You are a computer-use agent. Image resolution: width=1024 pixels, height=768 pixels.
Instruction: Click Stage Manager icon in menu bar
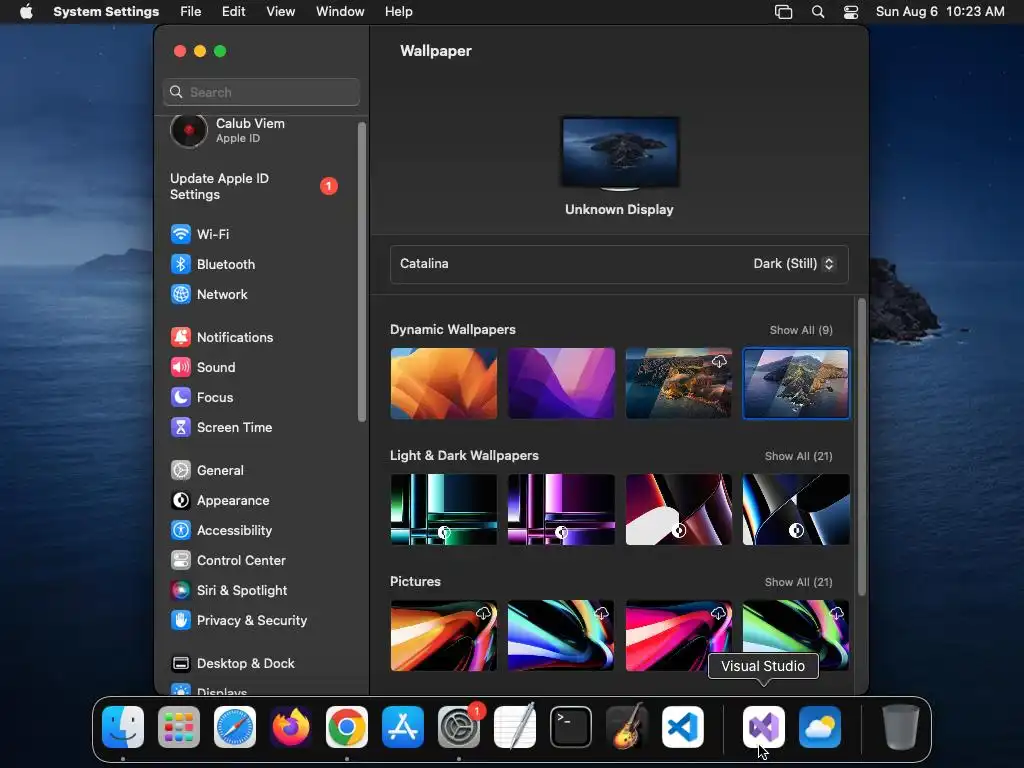(x=783, y=12)
